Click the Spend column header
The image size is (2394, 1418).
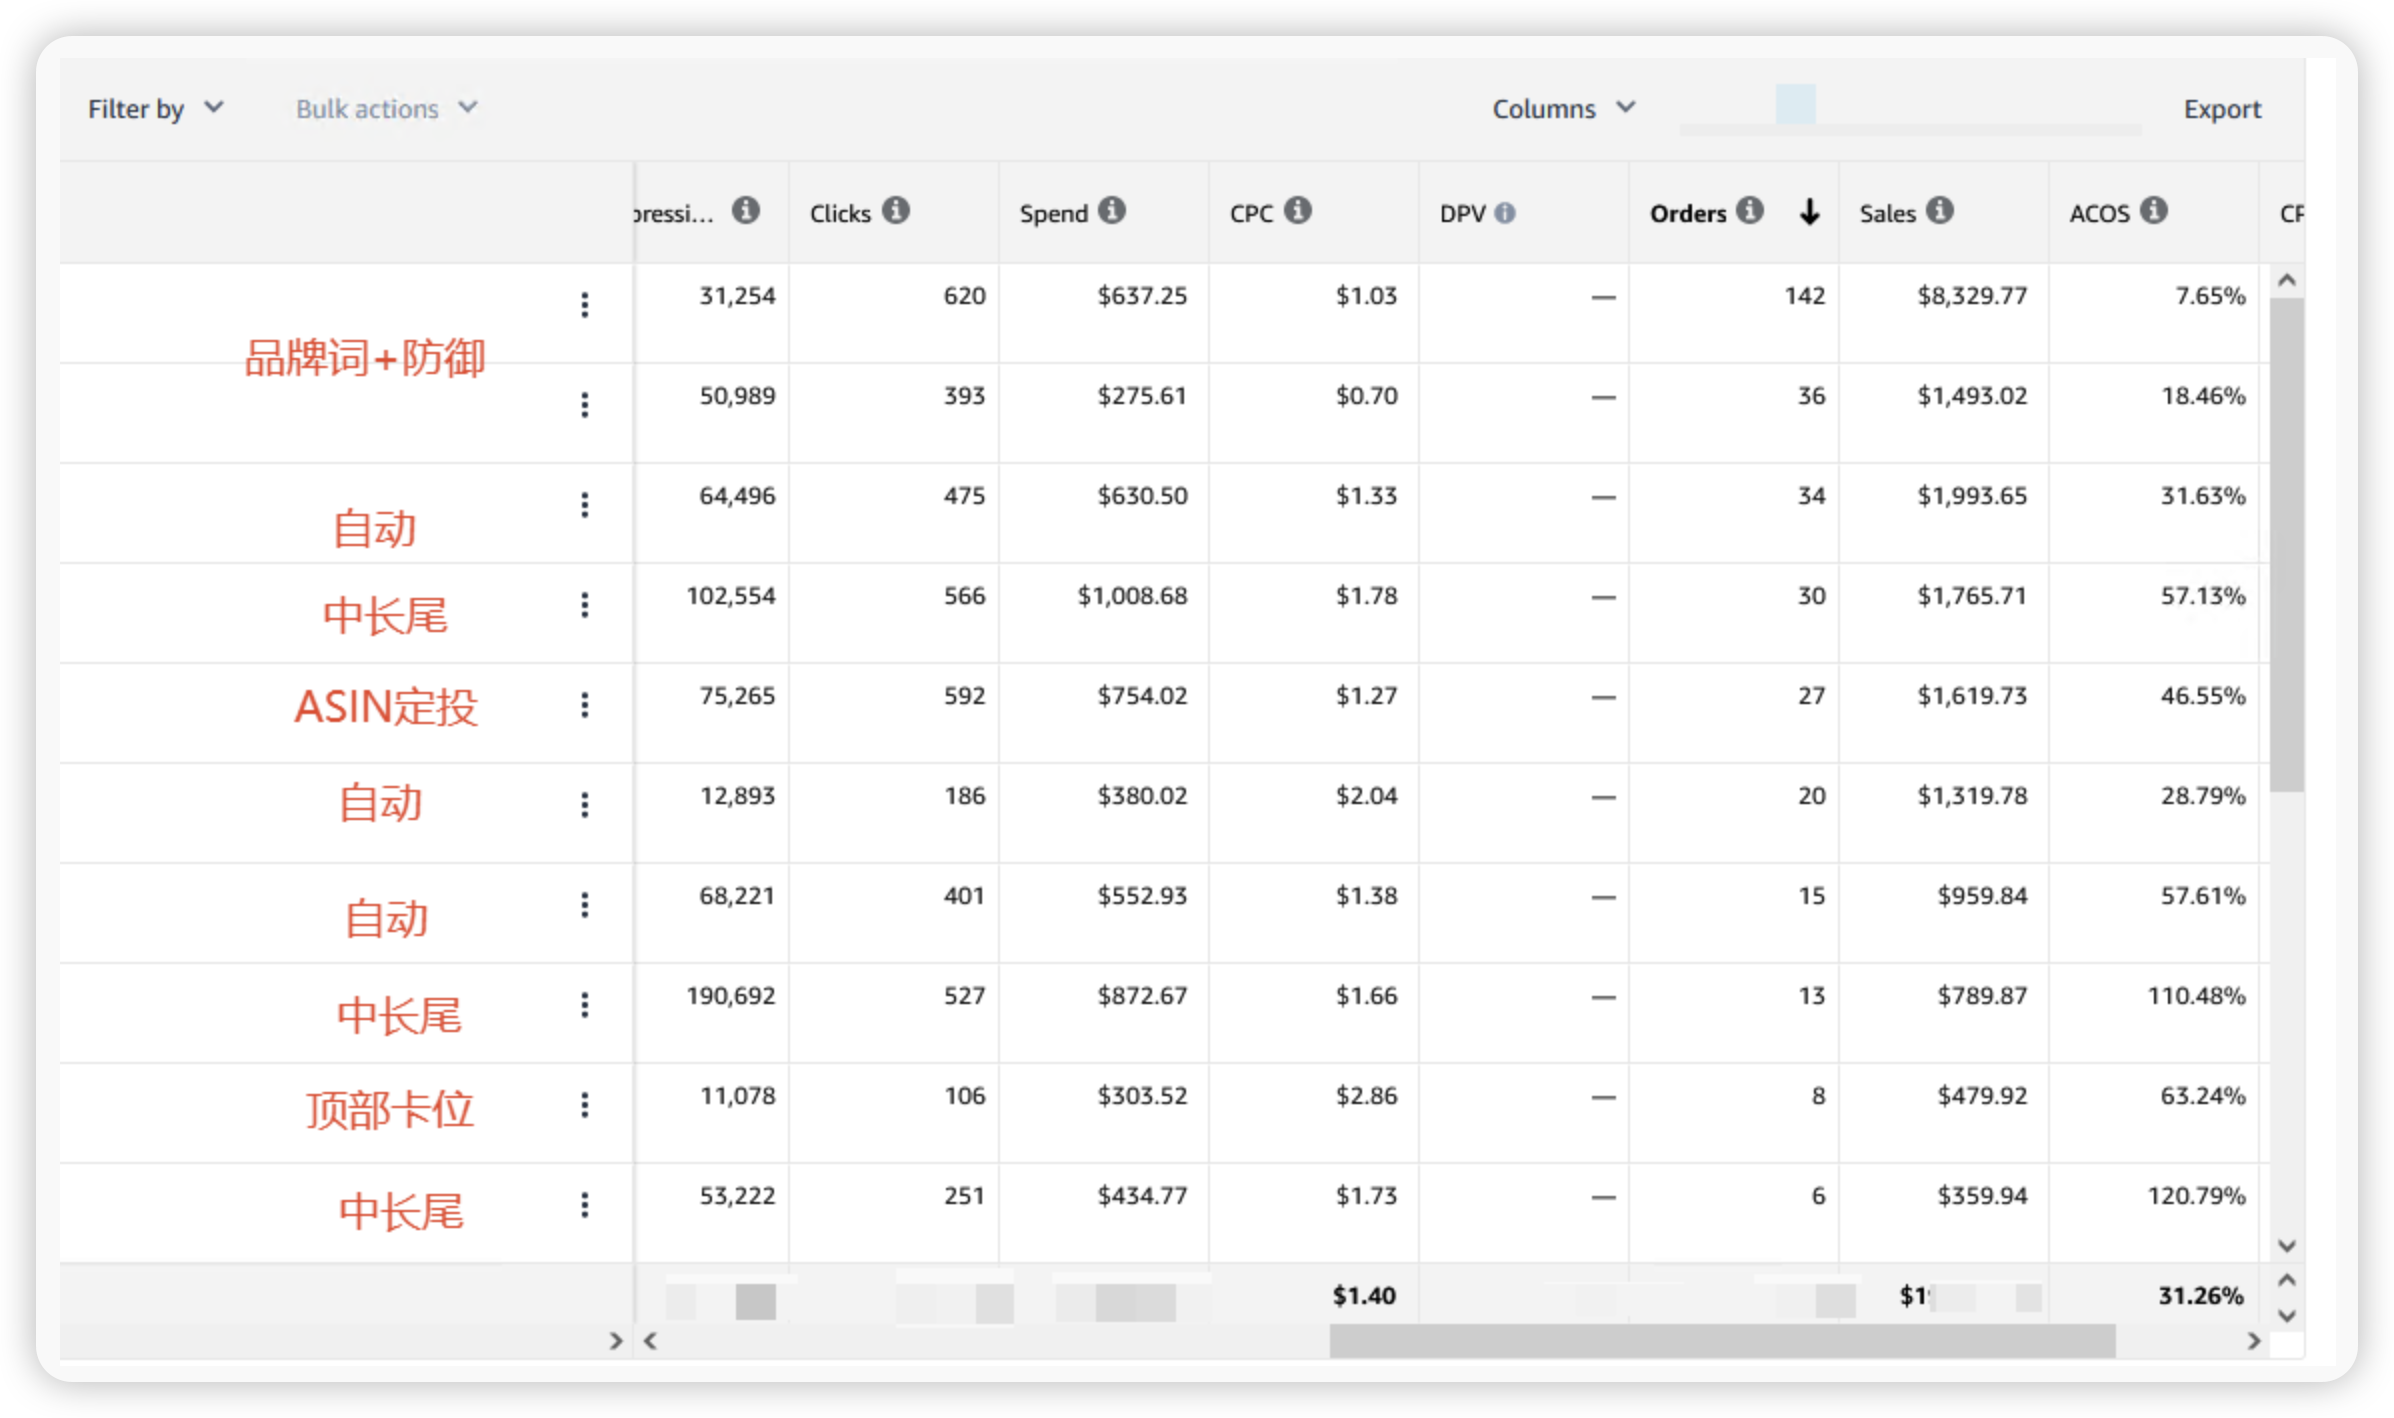click(1053, 213)
